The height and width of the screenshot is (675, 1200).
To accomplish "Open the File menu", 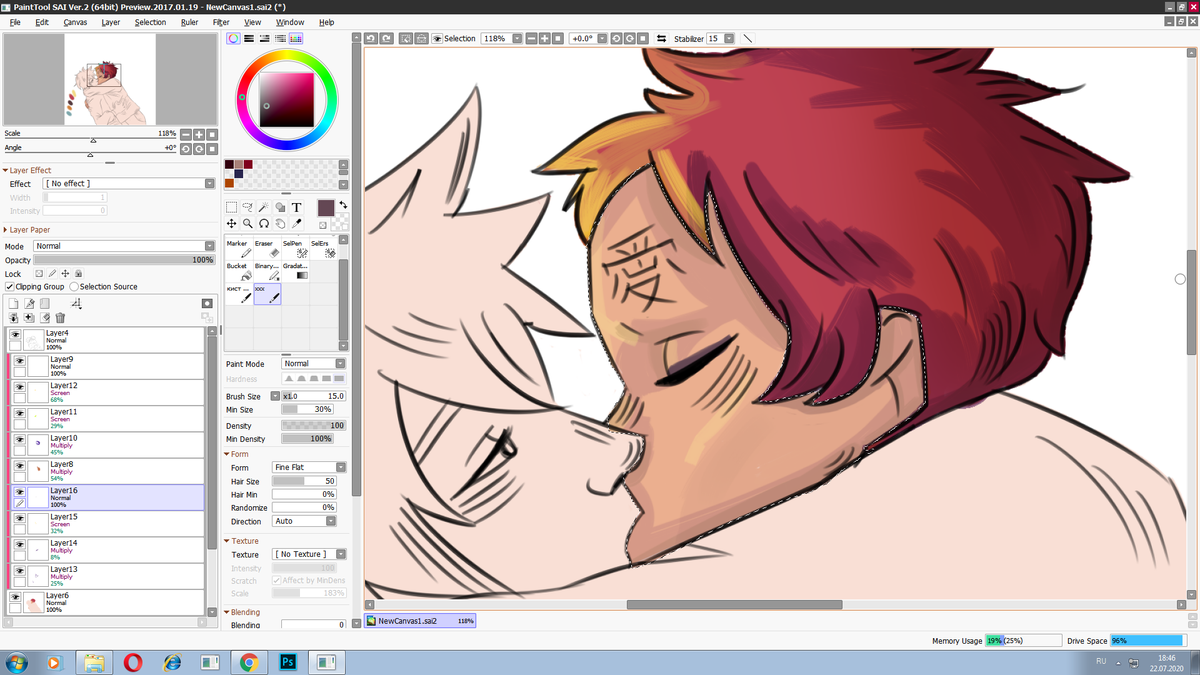I will point(15,22).
